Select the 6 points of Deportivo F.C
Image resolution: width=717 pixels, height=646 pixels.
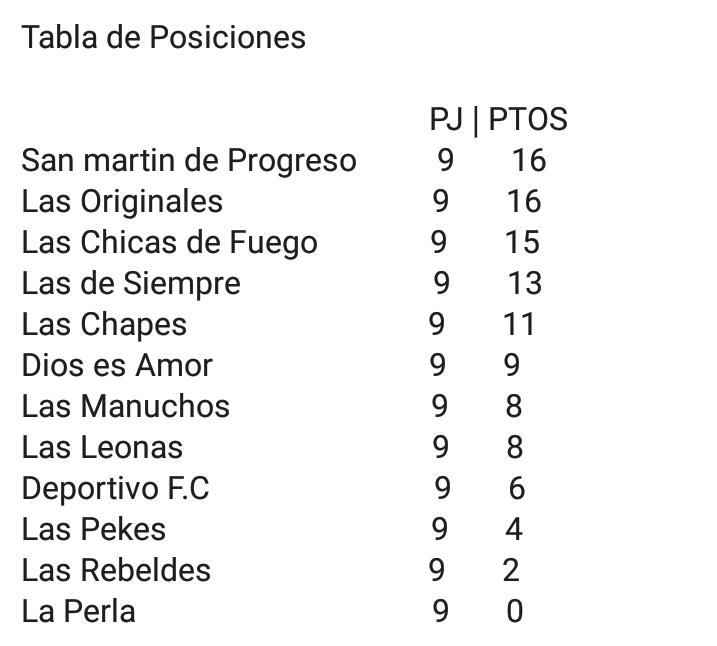coord(517,488)
